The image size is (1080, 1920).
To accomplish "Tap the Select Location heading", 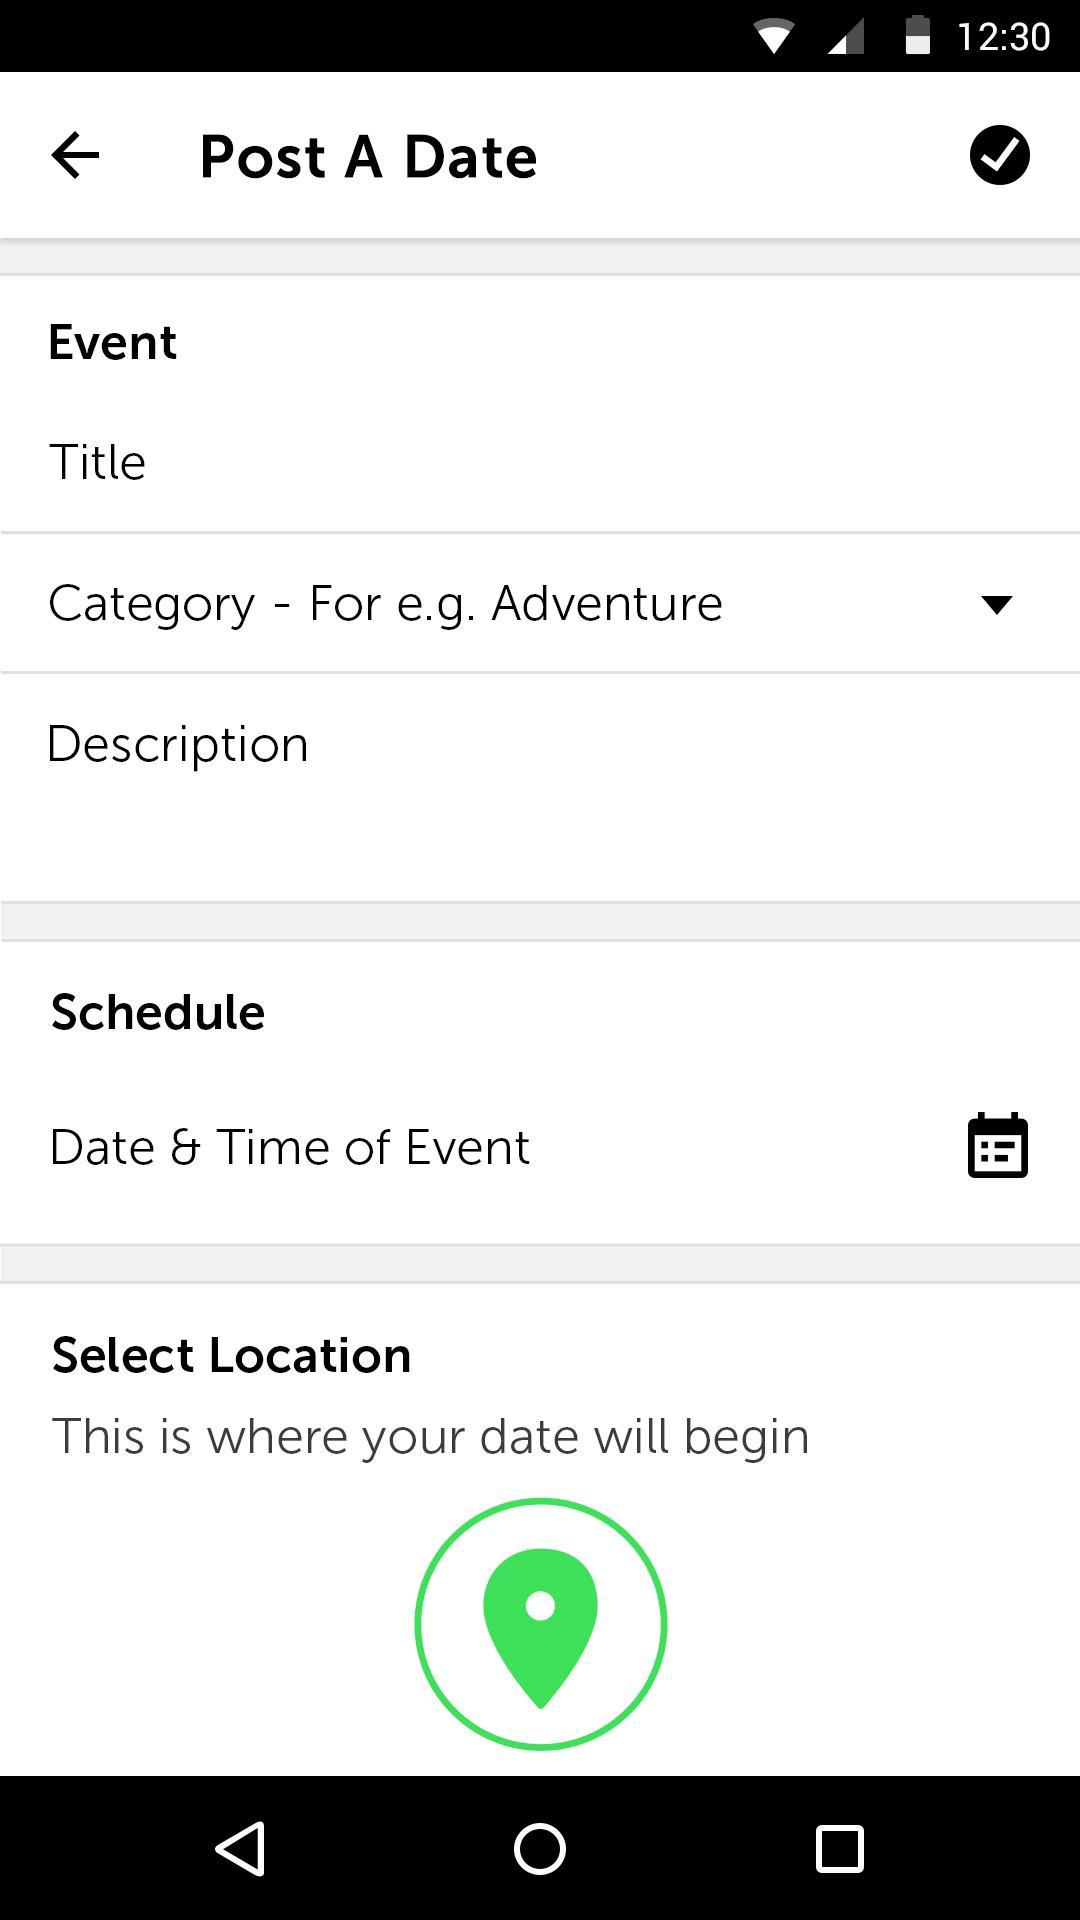I will pos(231,1356).
